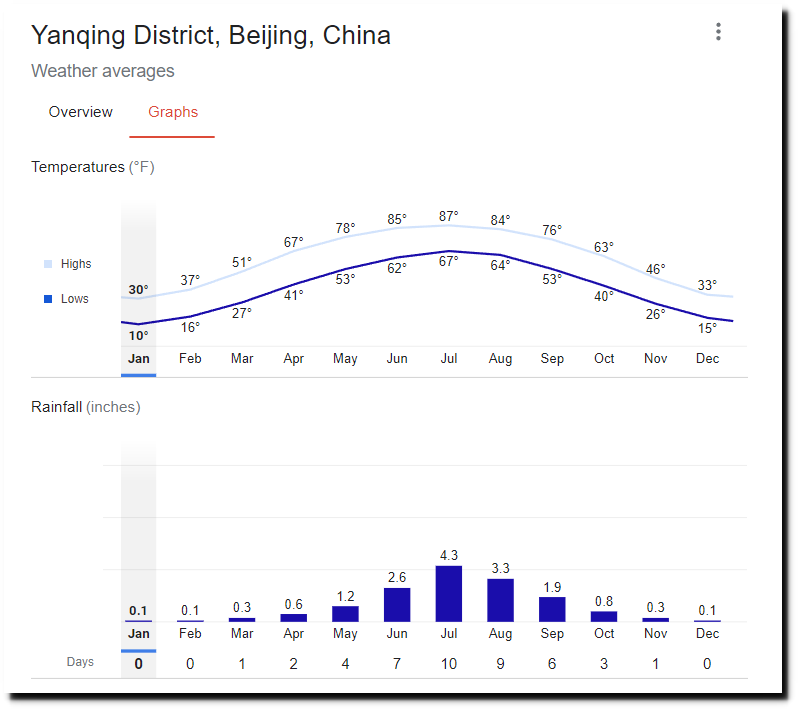Select the June rainfall bar showing 2.6
Screen dimensions: 798x709
coord(397,605)
